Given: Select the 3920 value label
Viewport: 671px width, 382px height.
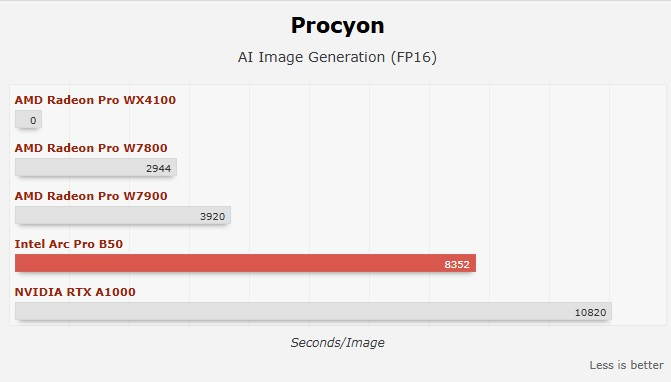Looking at the screenshot, I should 212,216.
